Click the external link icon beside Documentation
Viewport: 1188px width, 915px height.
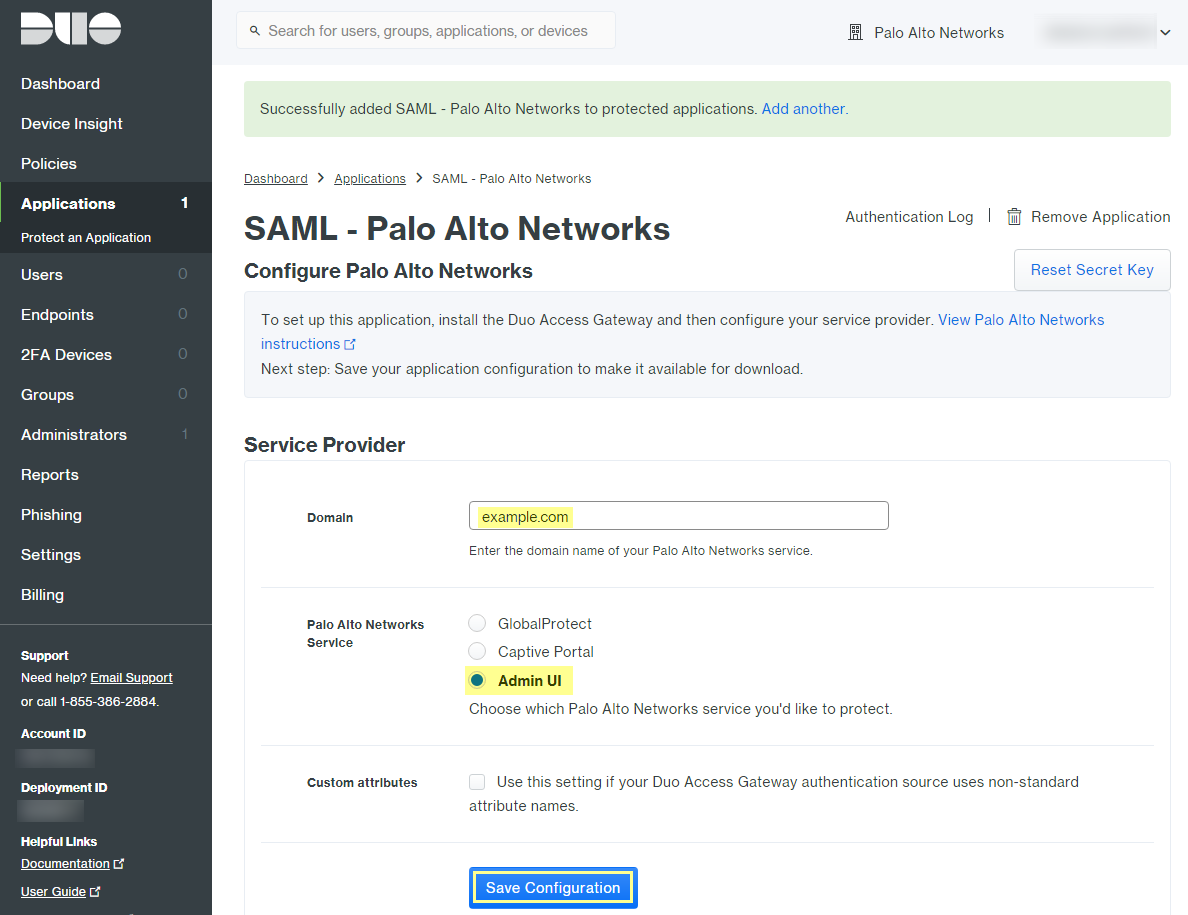[x=120, y=864]
